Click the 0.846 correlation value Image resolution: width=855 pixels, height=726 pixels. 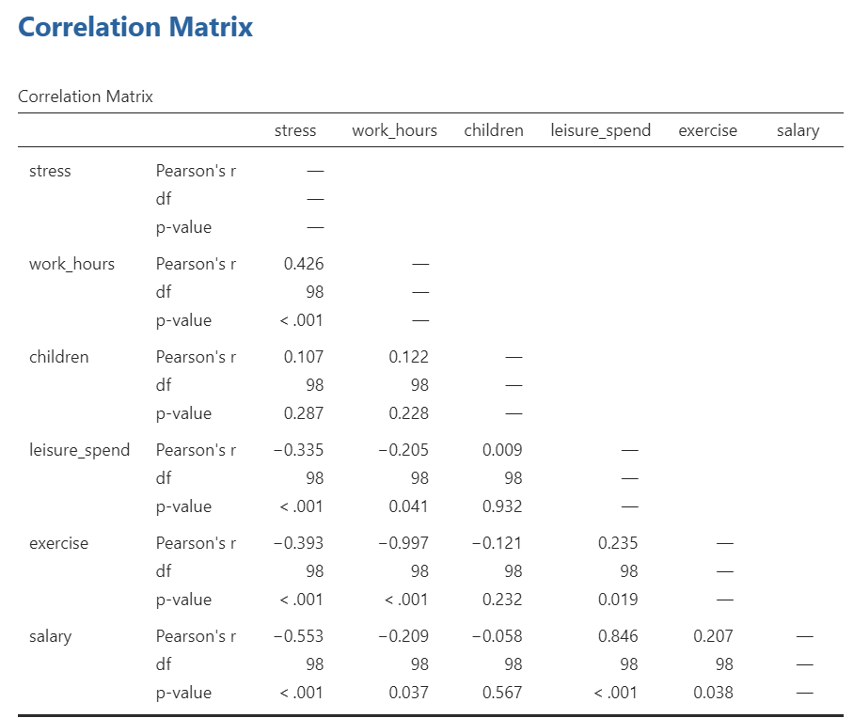pos(617,636)
